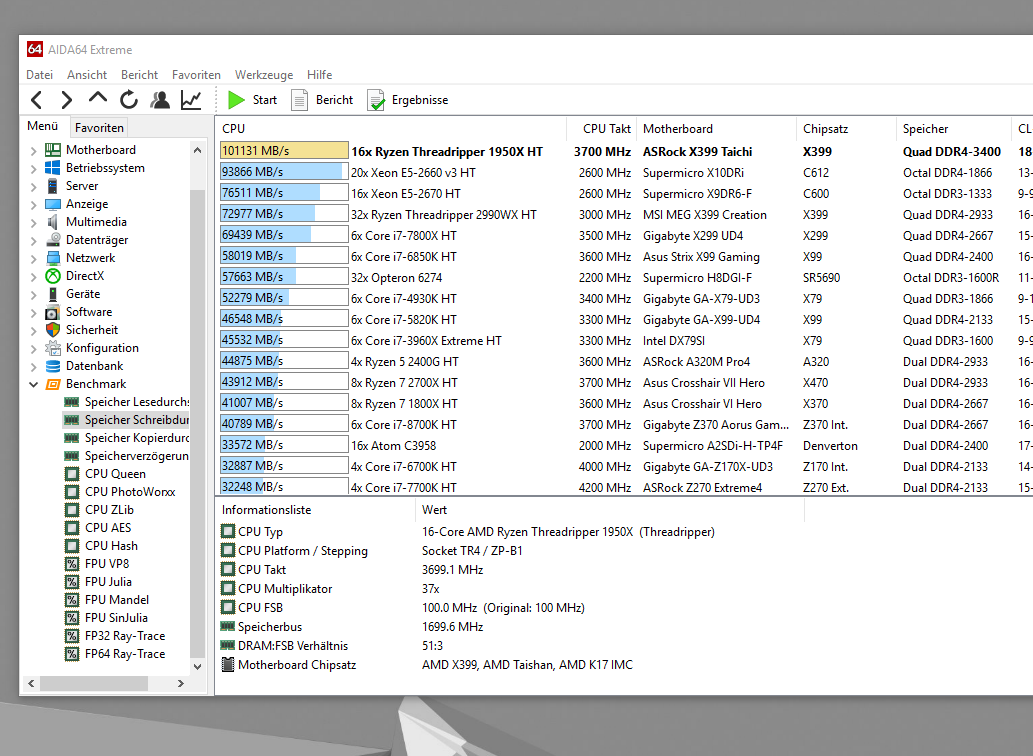Click the Benchmark folder icon
Image resolution: width=1033 pixels, height=756 pixels.
tap(53, 384)
